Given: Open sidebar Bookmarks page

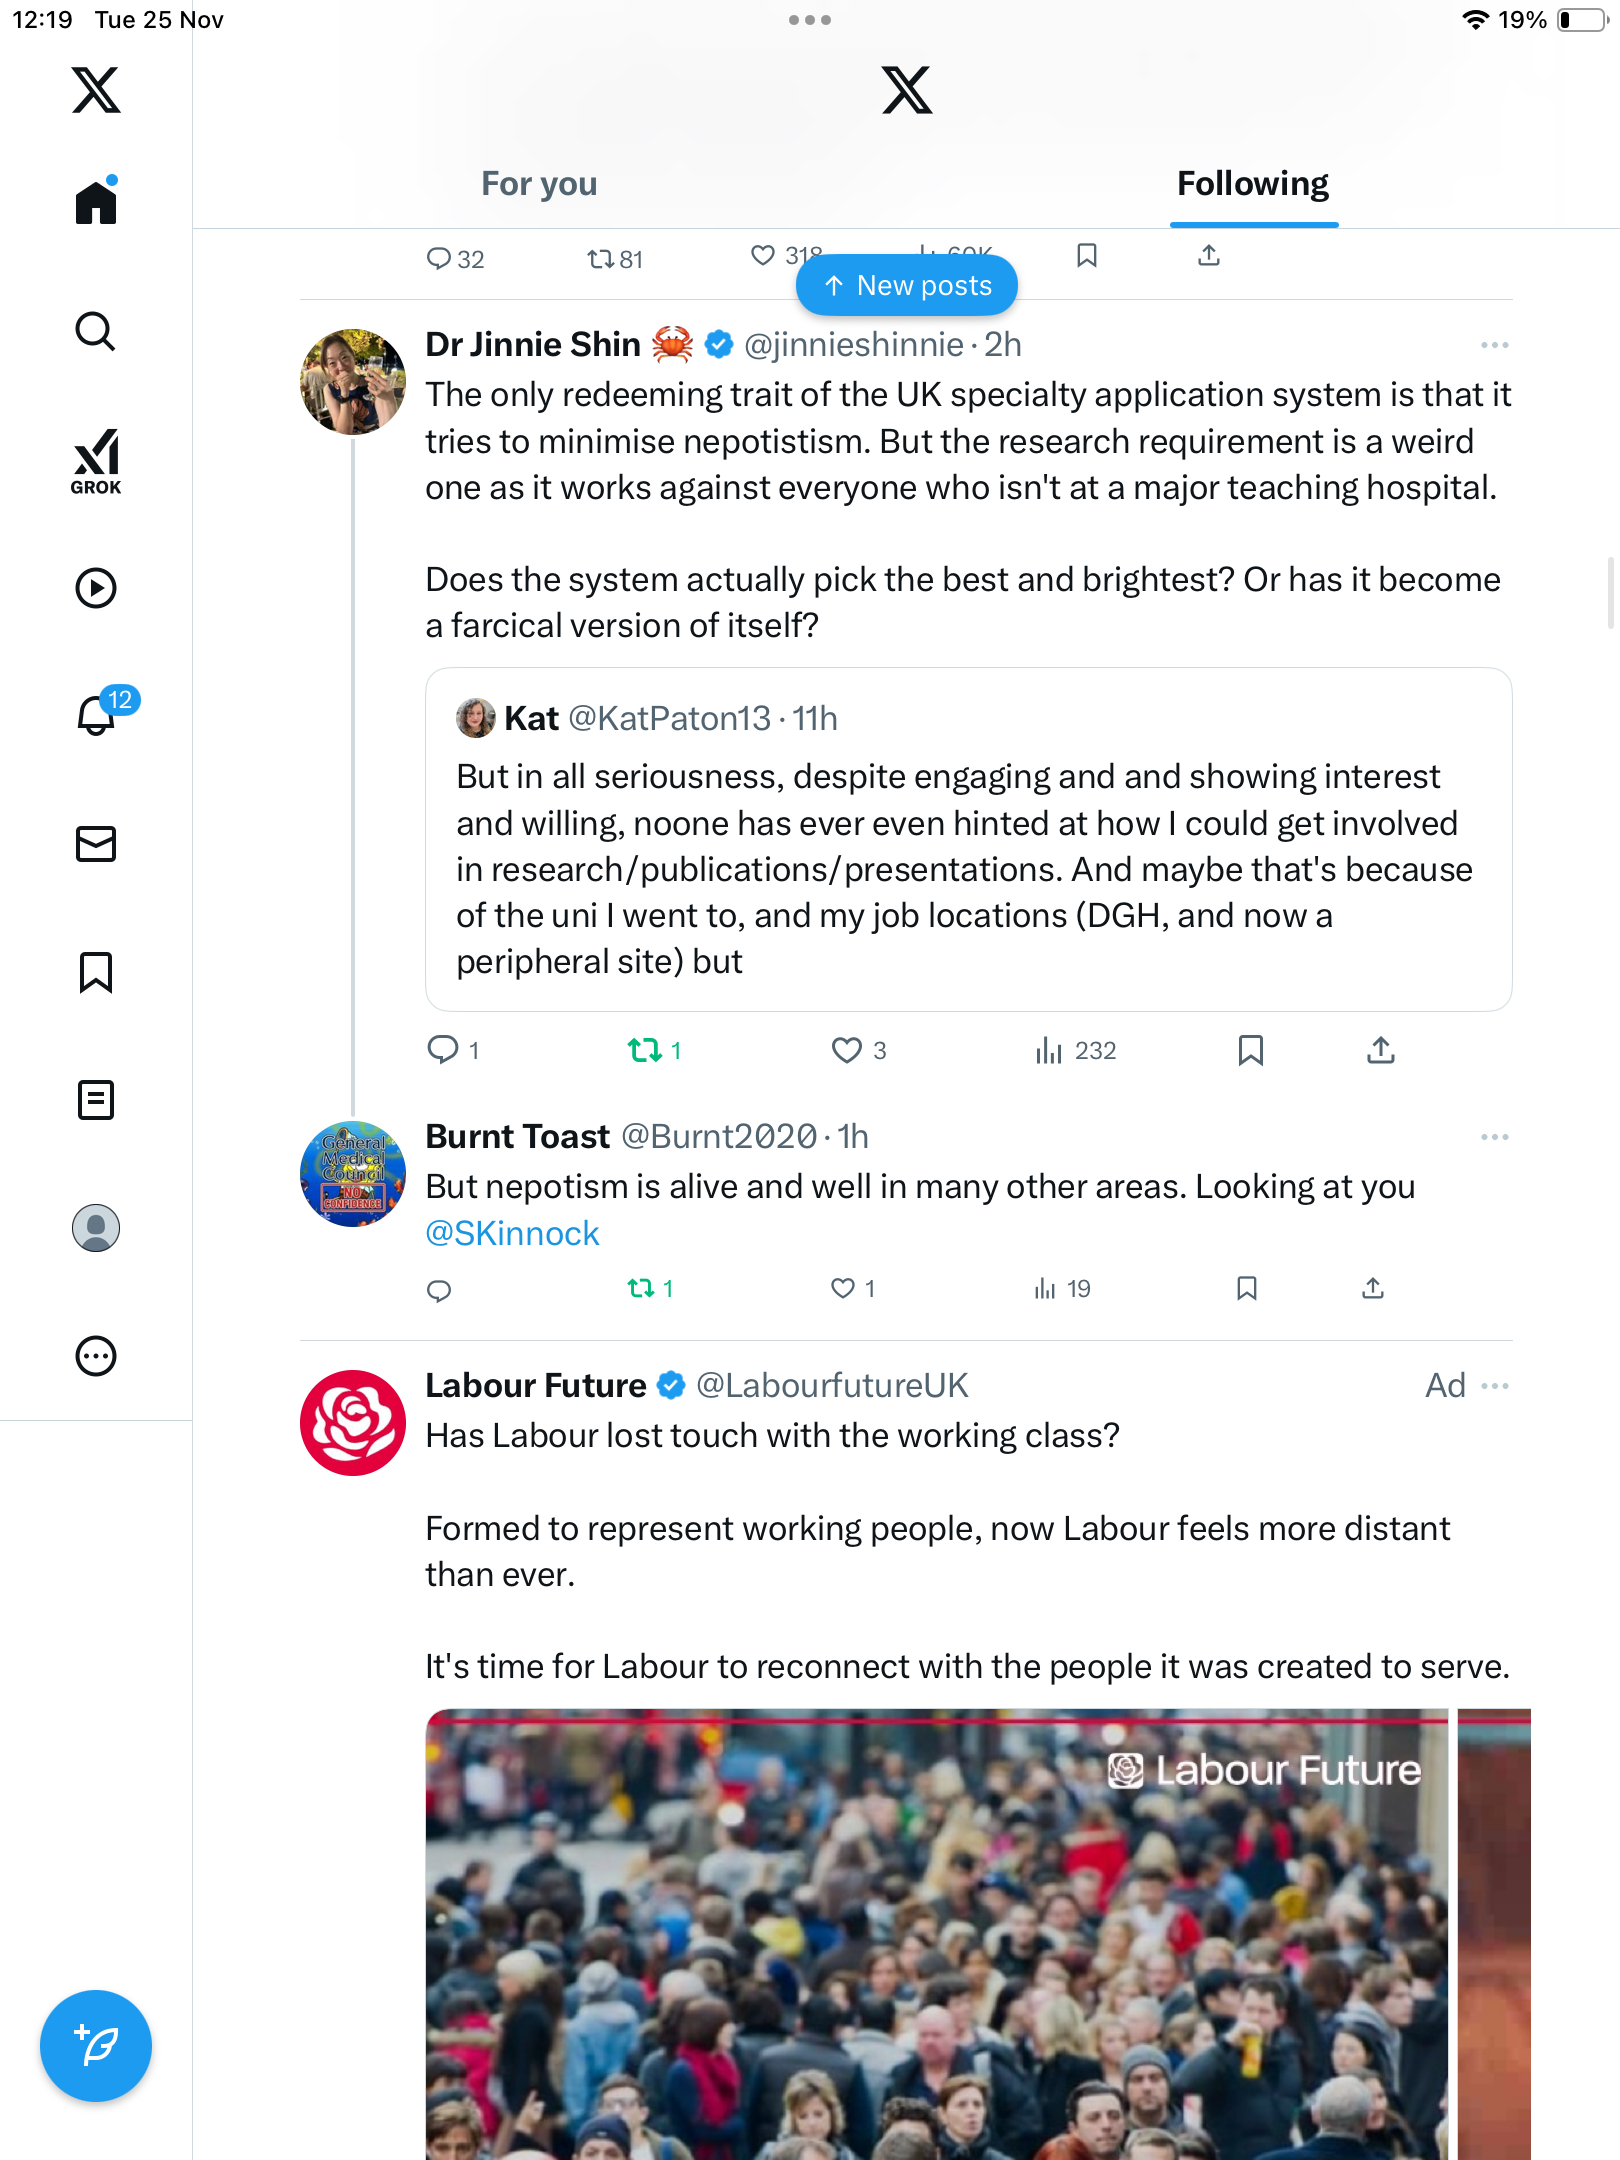Looking at the screenshot, I should (x=96, y=972).
